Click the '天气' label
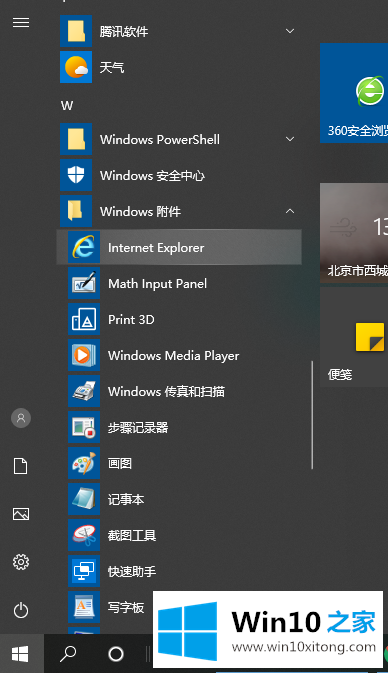The width and height of the screenshot is (388, 673). (112, 67)
